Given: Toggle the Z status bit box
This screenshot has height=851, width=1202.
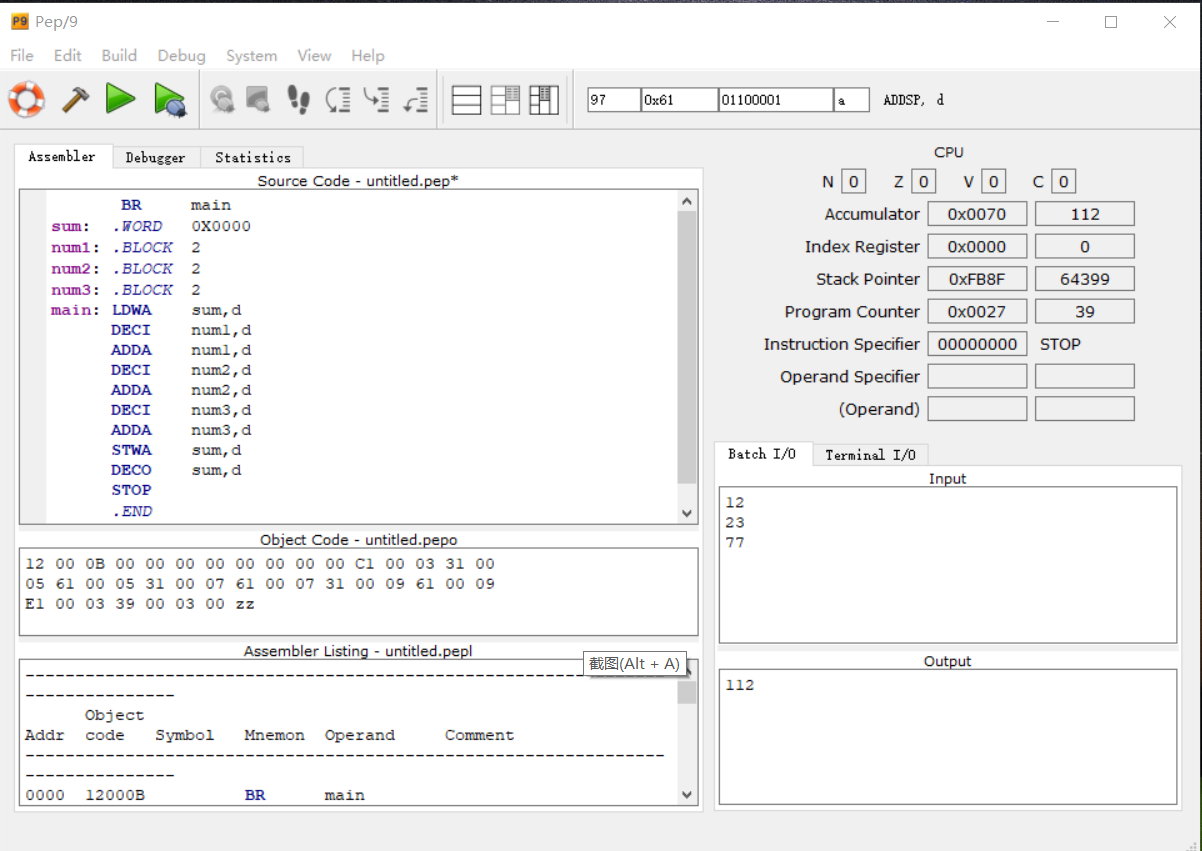Looking at the screenshot, I should tap(924, 182).
